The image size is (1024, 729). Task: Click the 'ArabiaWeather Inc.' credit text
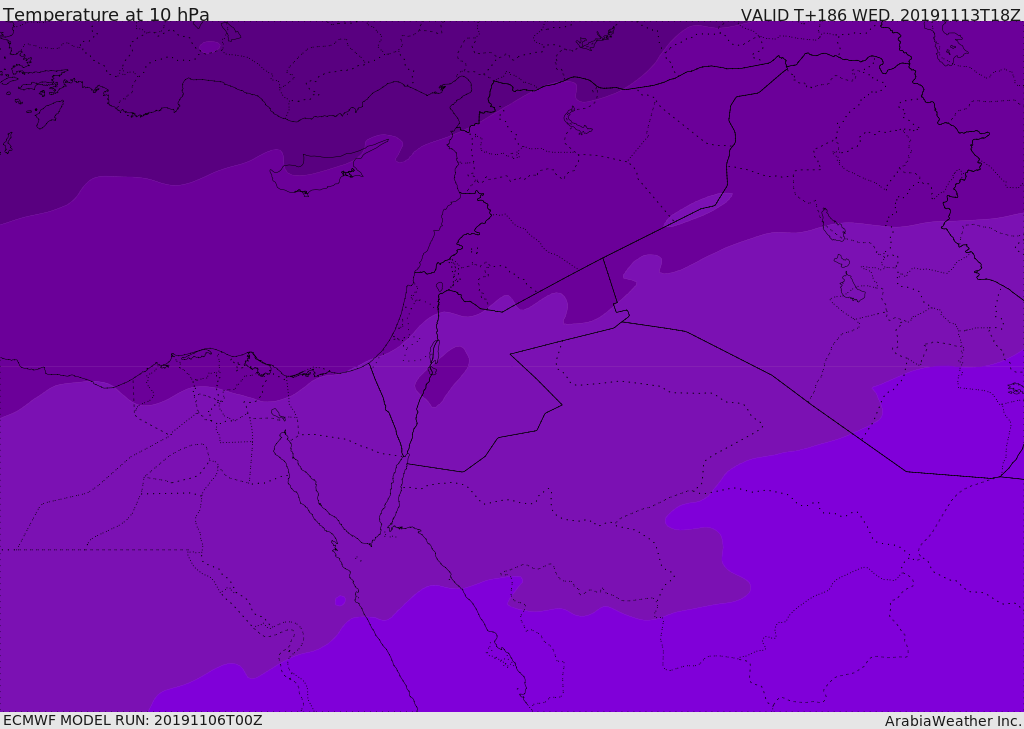pyautogui.click(x=953, y=721)
